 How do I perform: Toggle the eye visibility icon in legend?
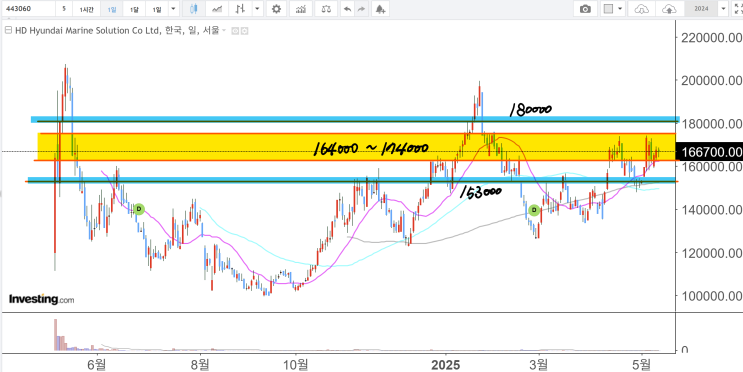click(x=235, y=31)
